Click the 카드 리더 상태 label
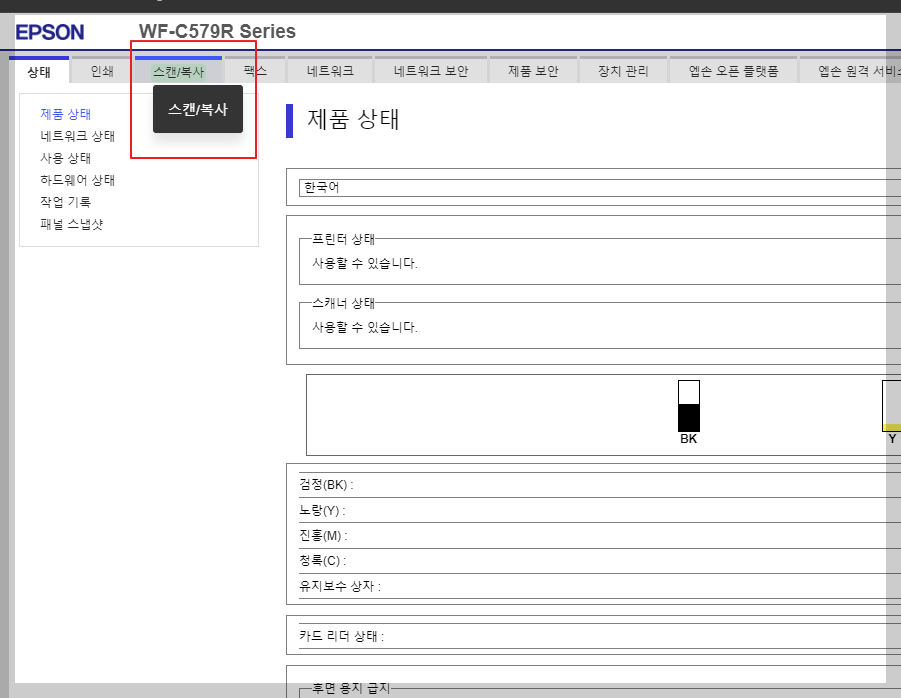Viewport: 901px width, 698px height. (341, 636)
